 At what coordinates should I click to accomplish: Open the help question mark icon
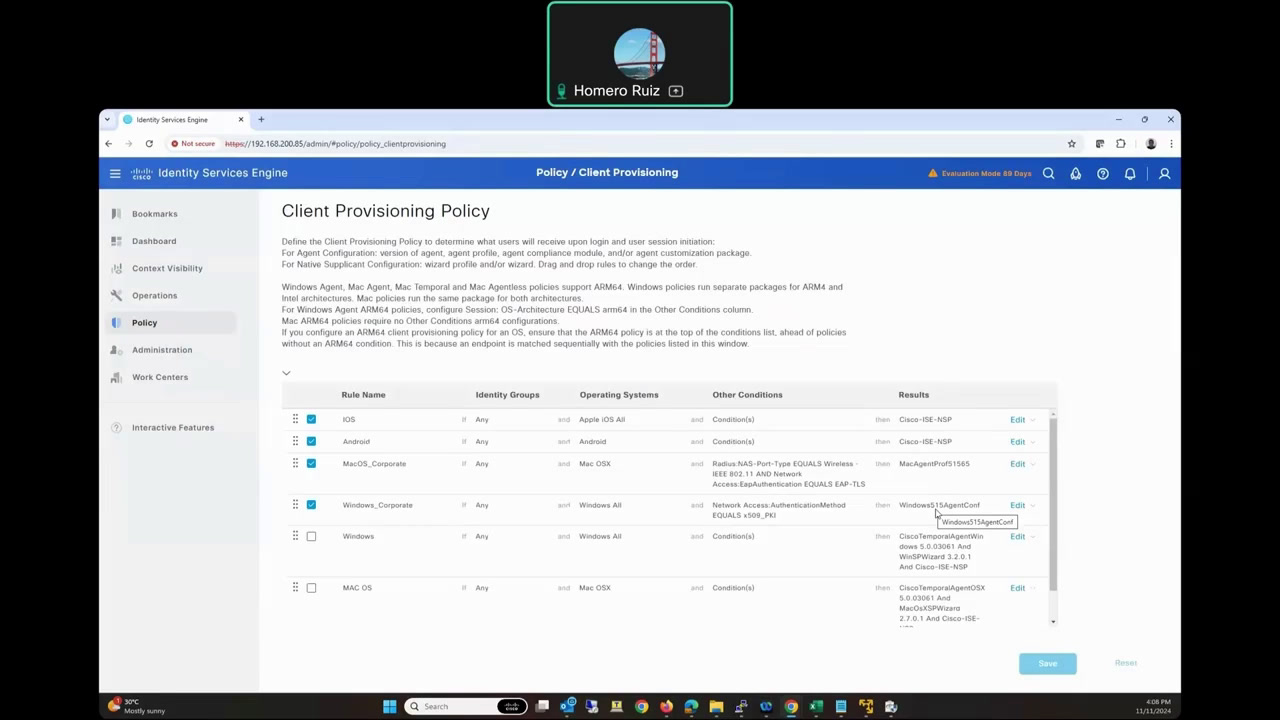click(x=1103, y=173)
